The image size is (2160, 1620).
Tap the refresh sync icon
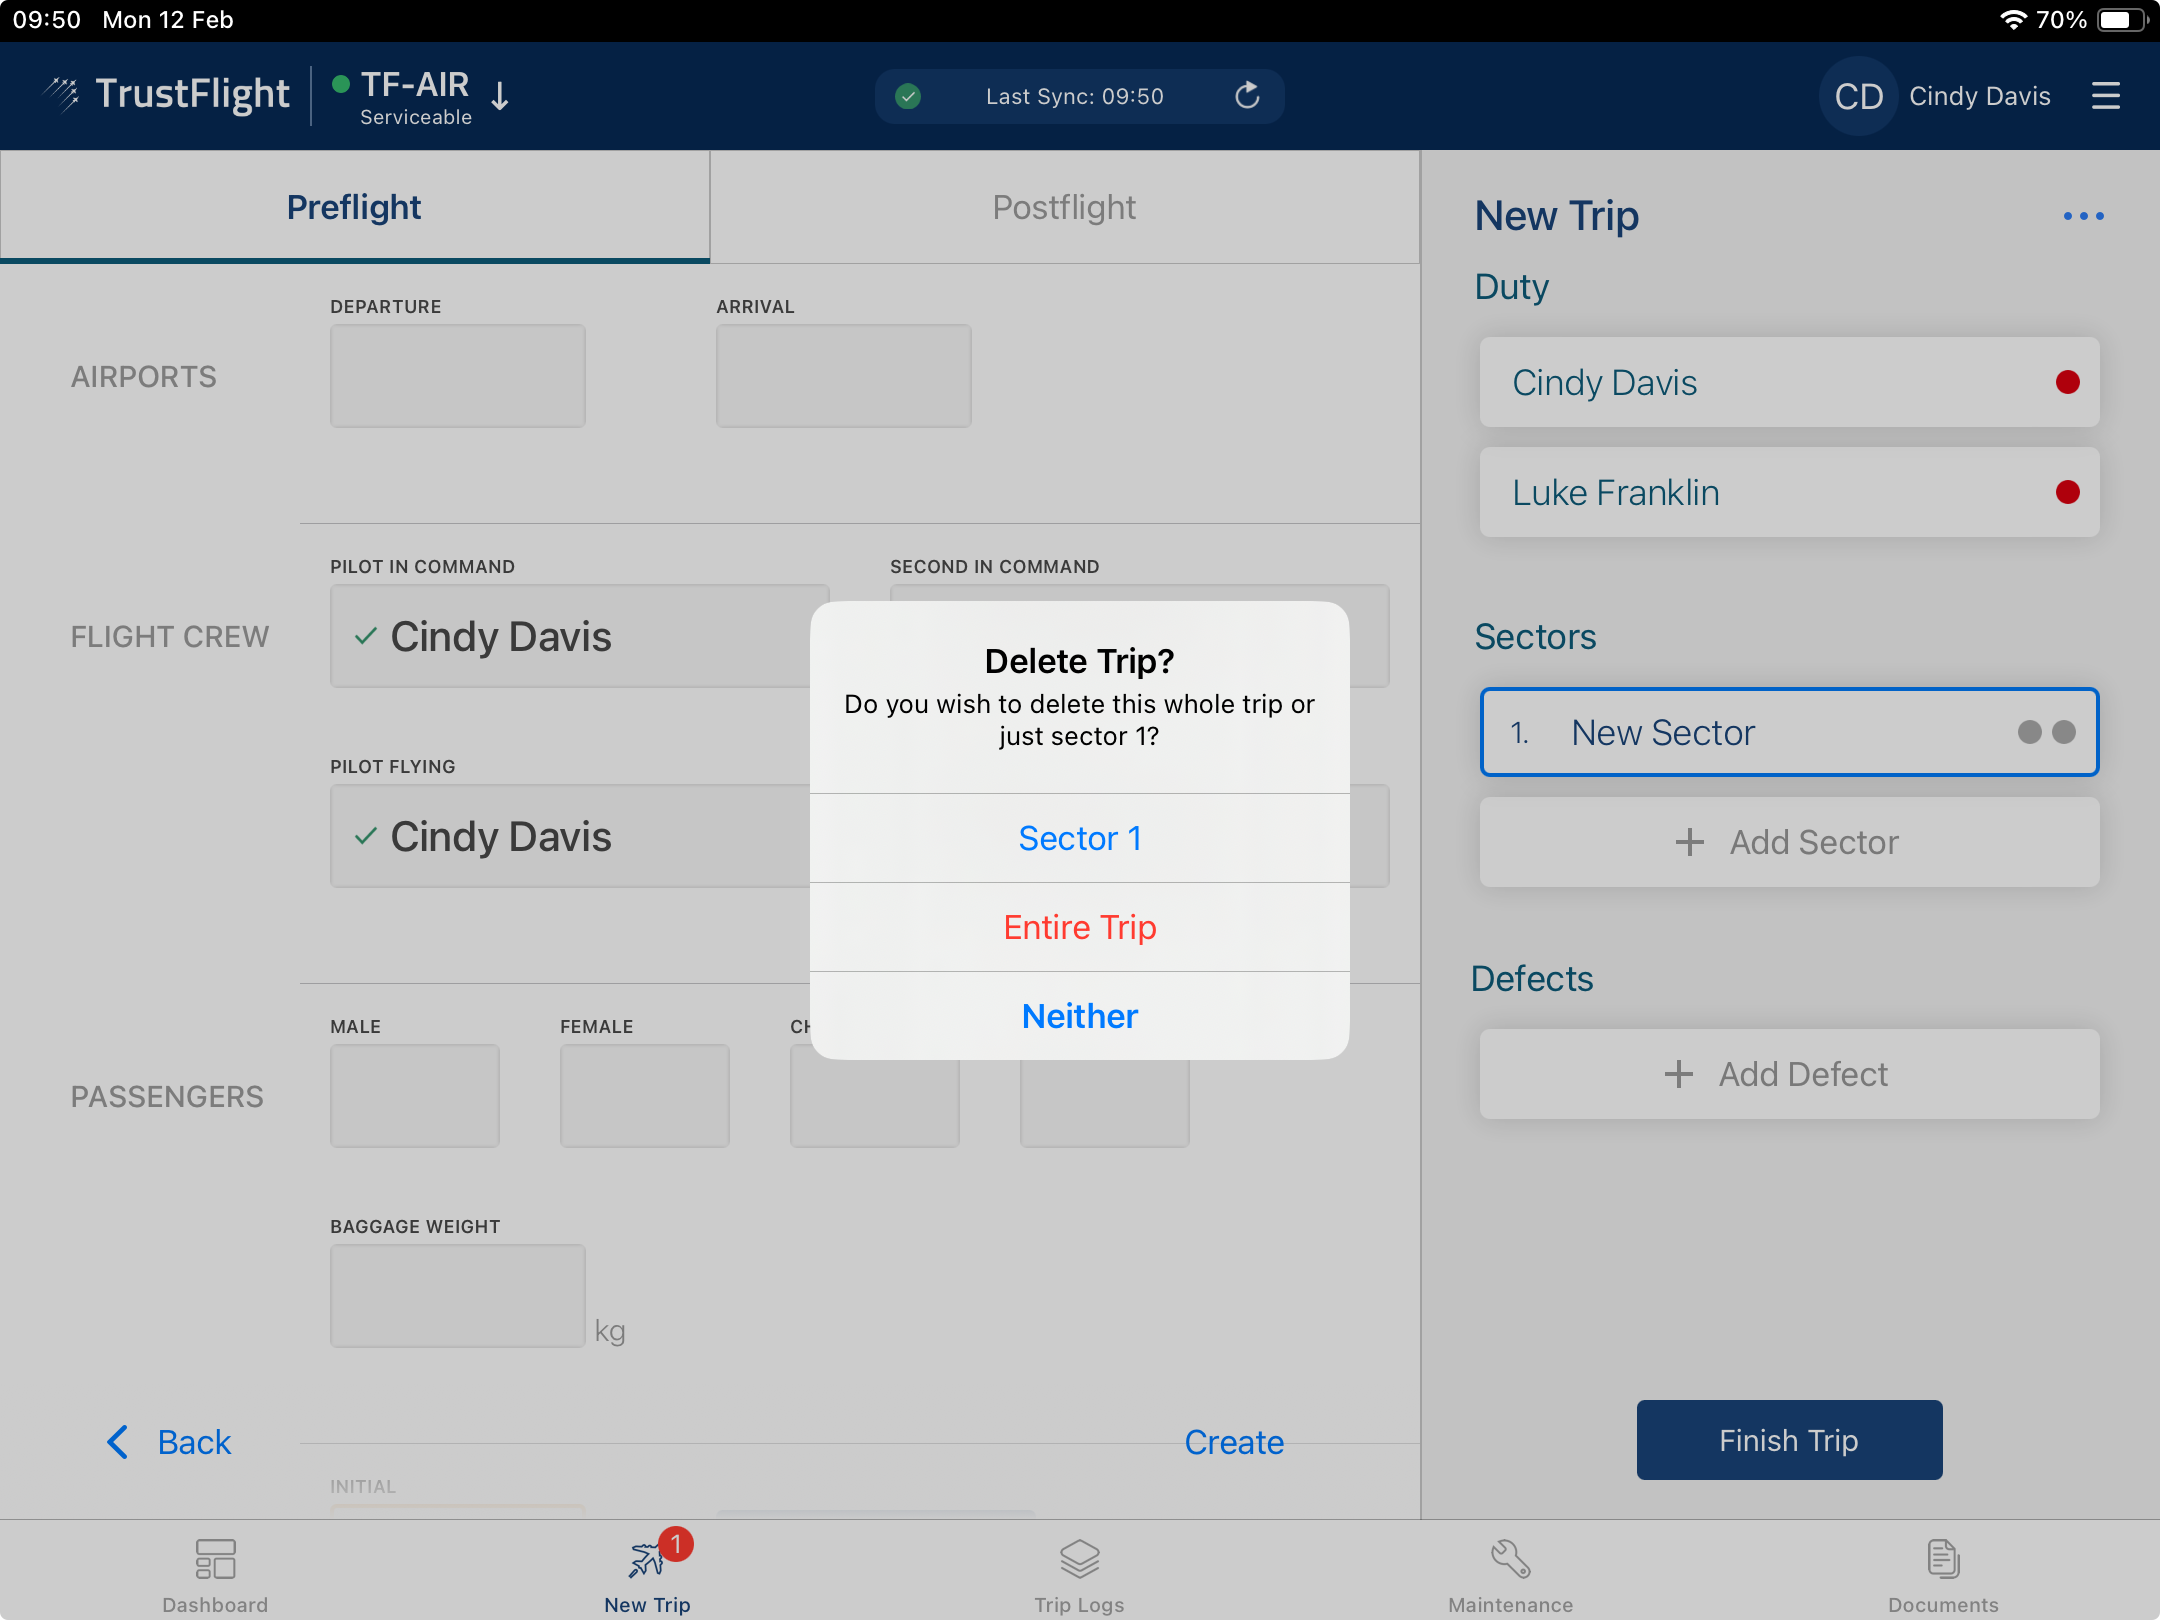(x=1246, y=96)
